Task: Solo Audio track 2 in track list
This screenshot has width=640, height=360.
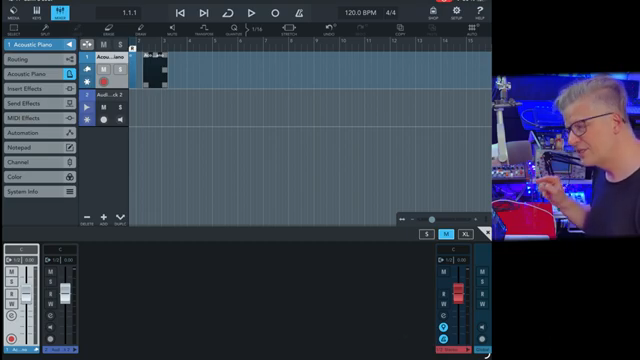Action: (120, 107)
